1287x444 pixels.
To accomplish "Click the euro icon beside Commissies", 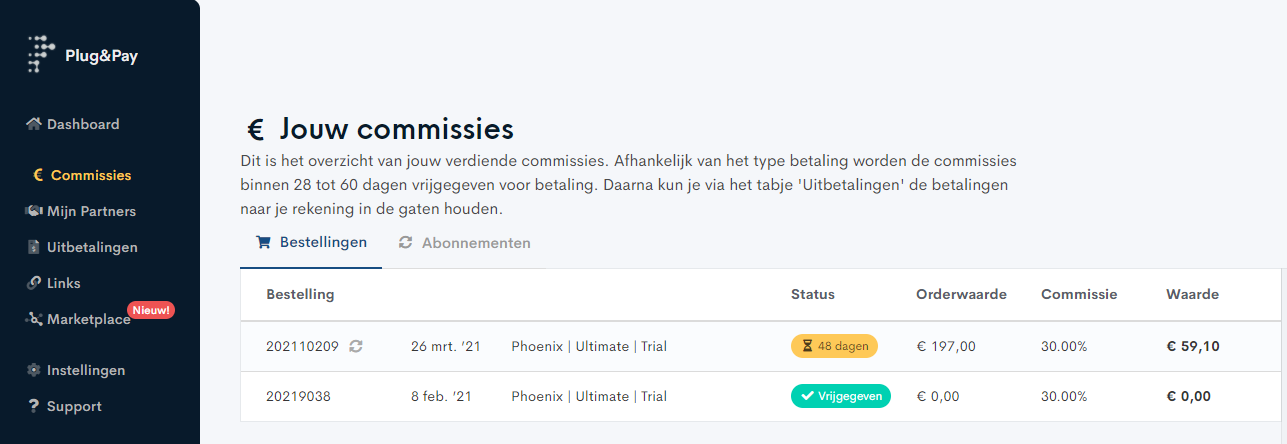I will [38, 175].
